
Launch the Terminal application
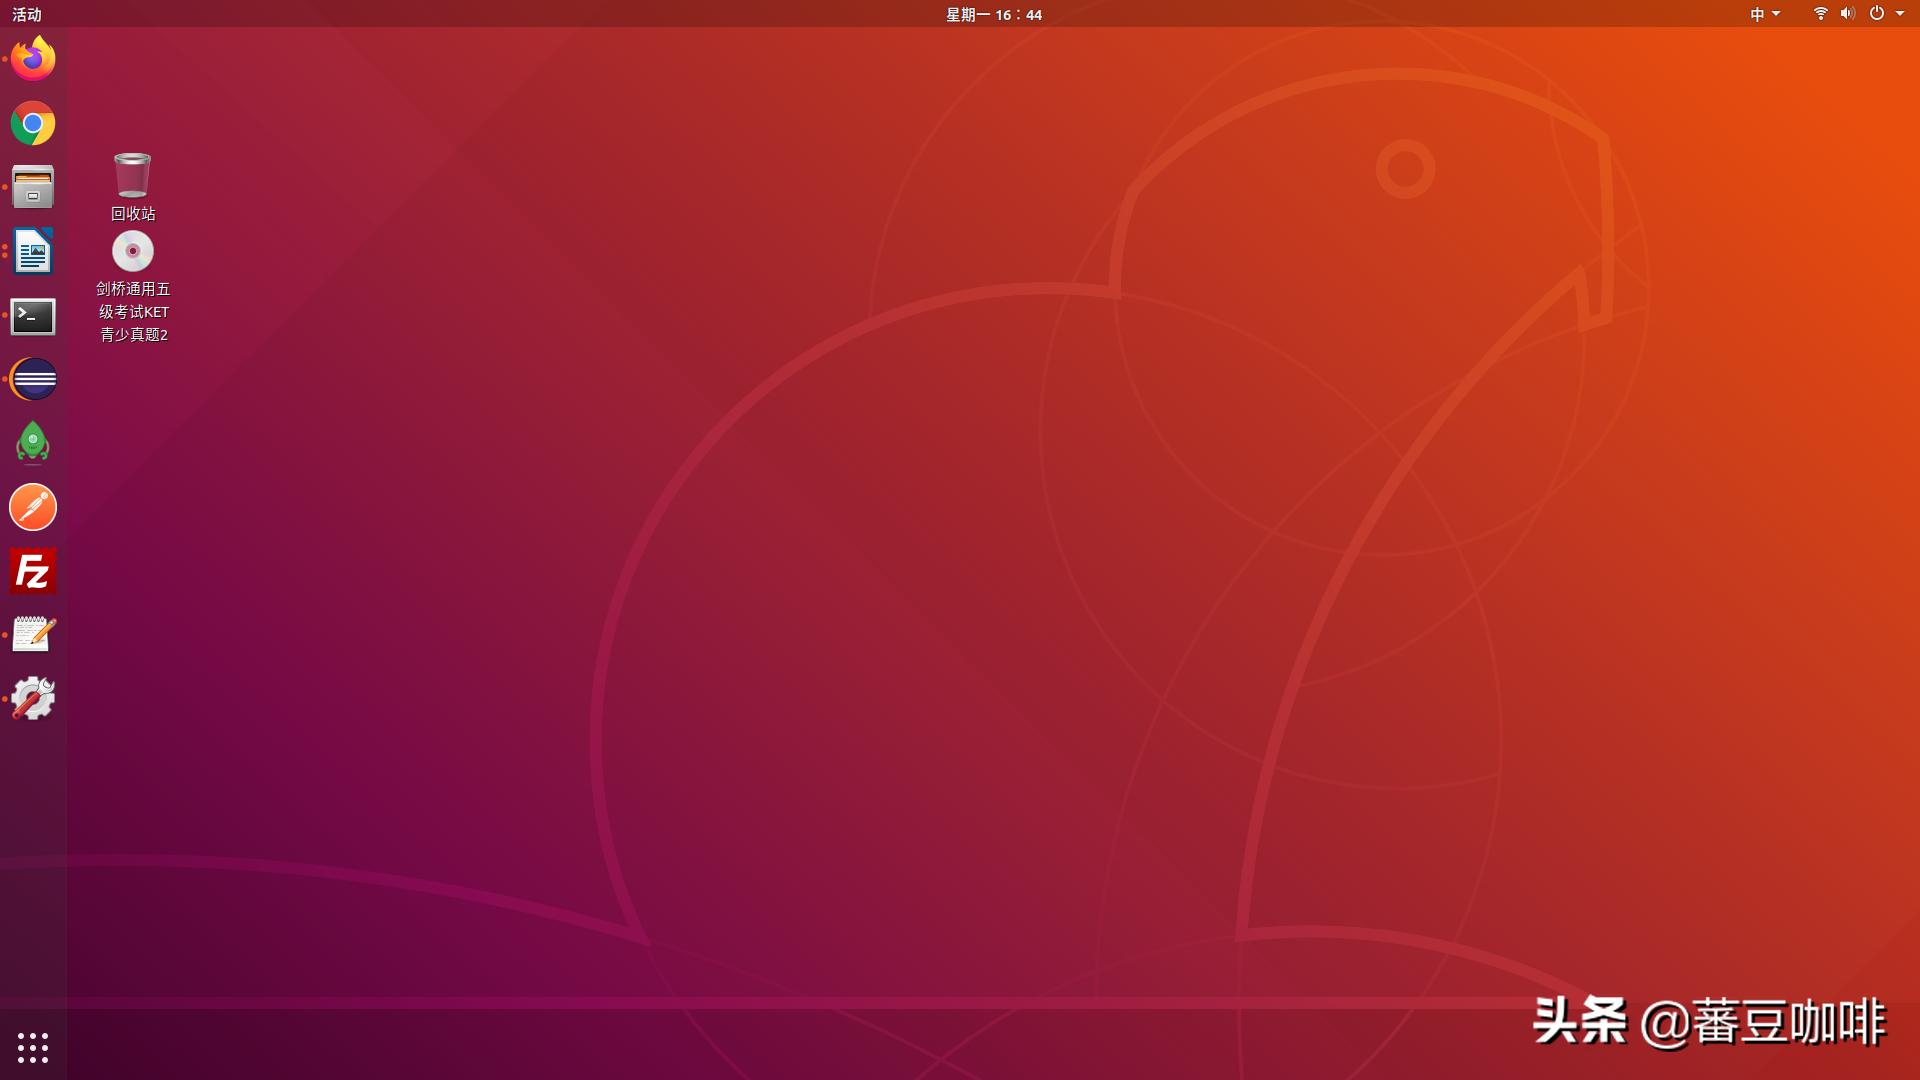[x=33, y=317]
